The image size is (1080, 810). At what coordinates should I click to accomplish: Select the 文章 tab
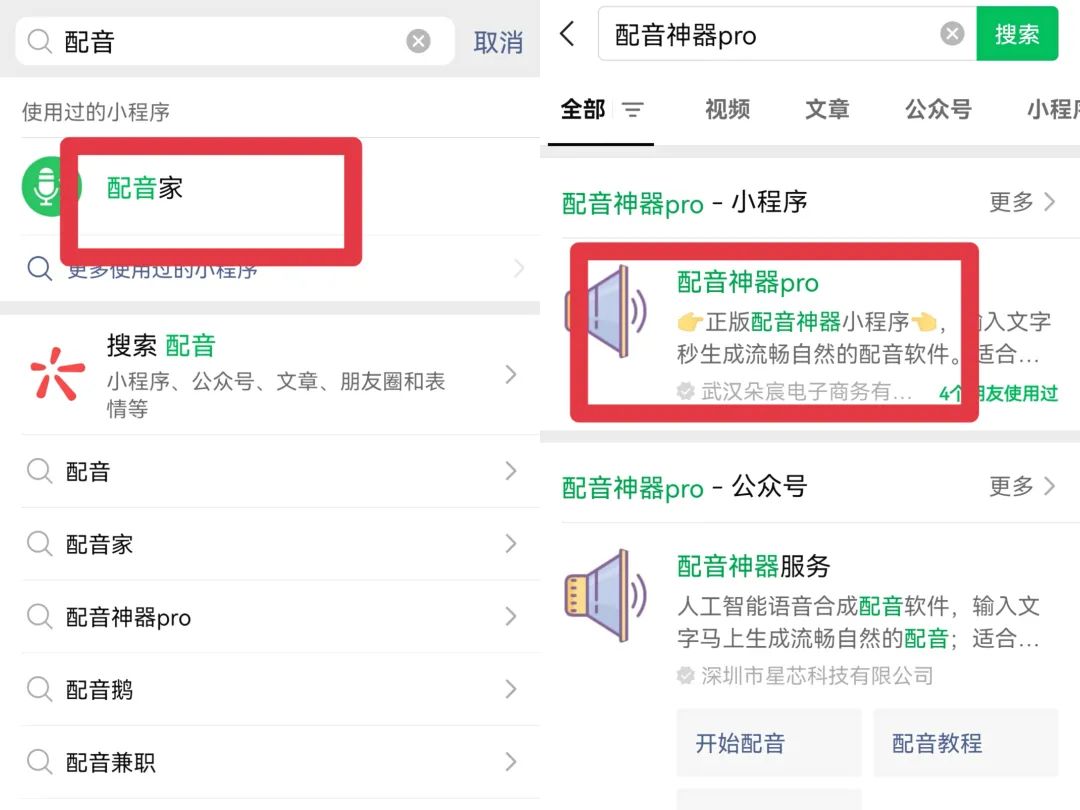(x=827, y=110)
